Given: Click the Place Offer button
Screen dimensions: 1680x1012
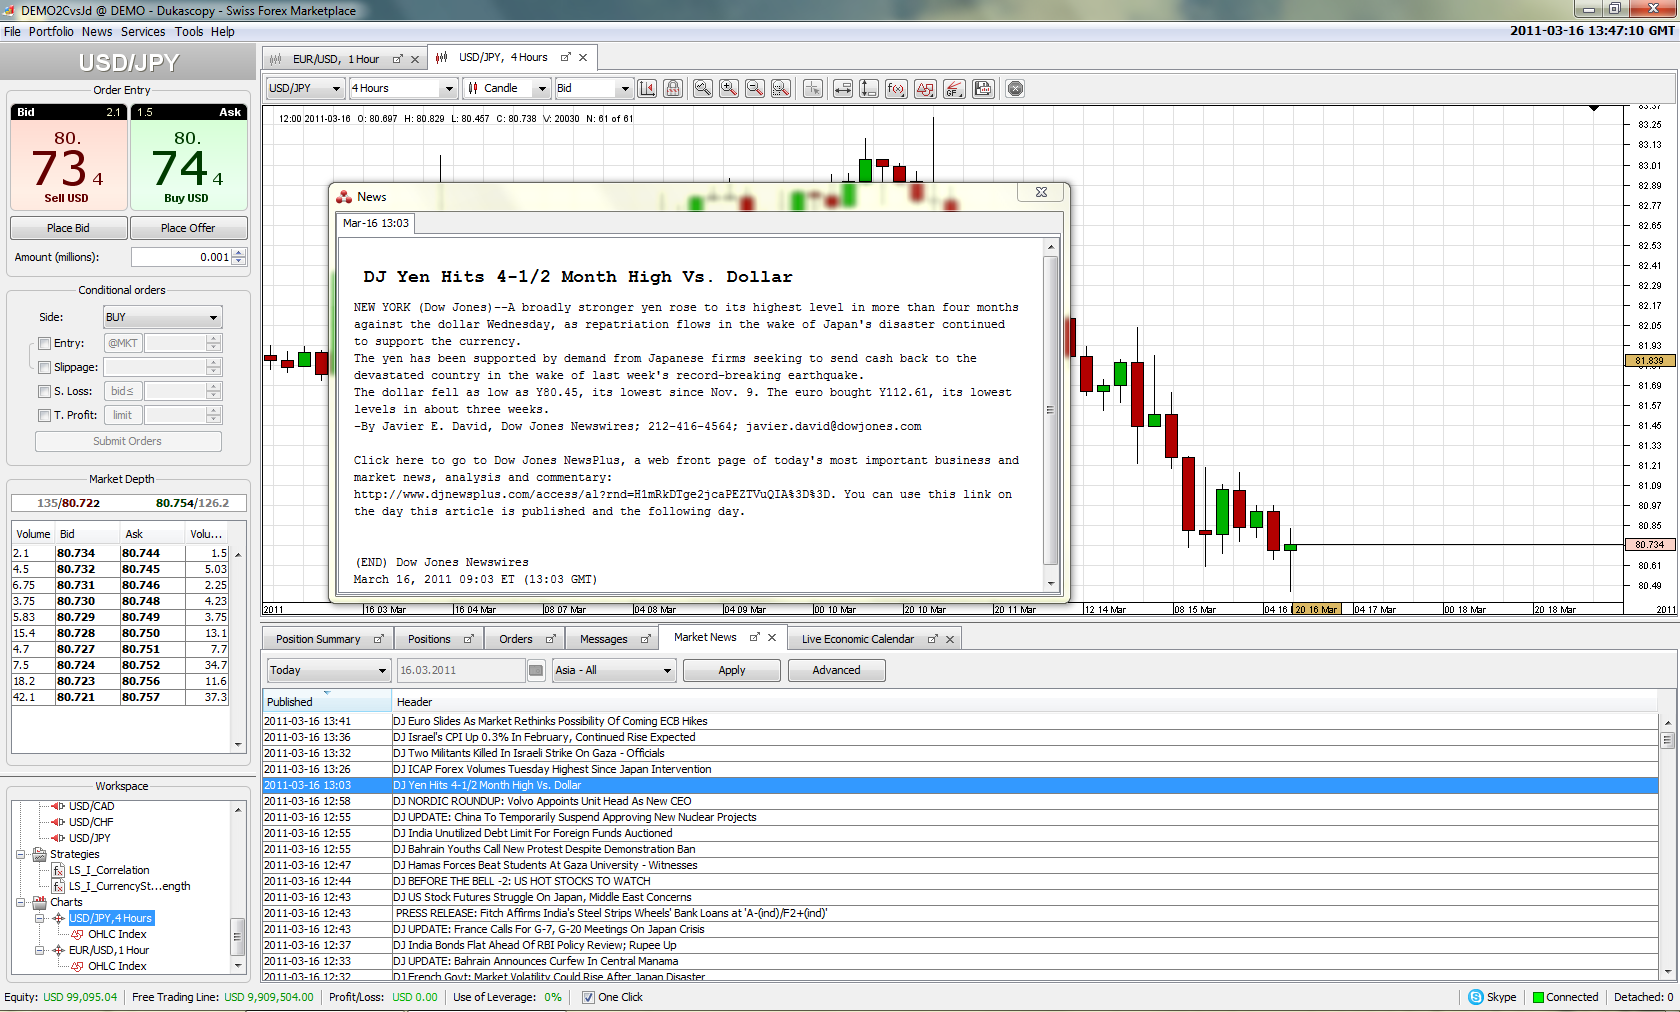Looking at the screenshot, I should 188,228.
